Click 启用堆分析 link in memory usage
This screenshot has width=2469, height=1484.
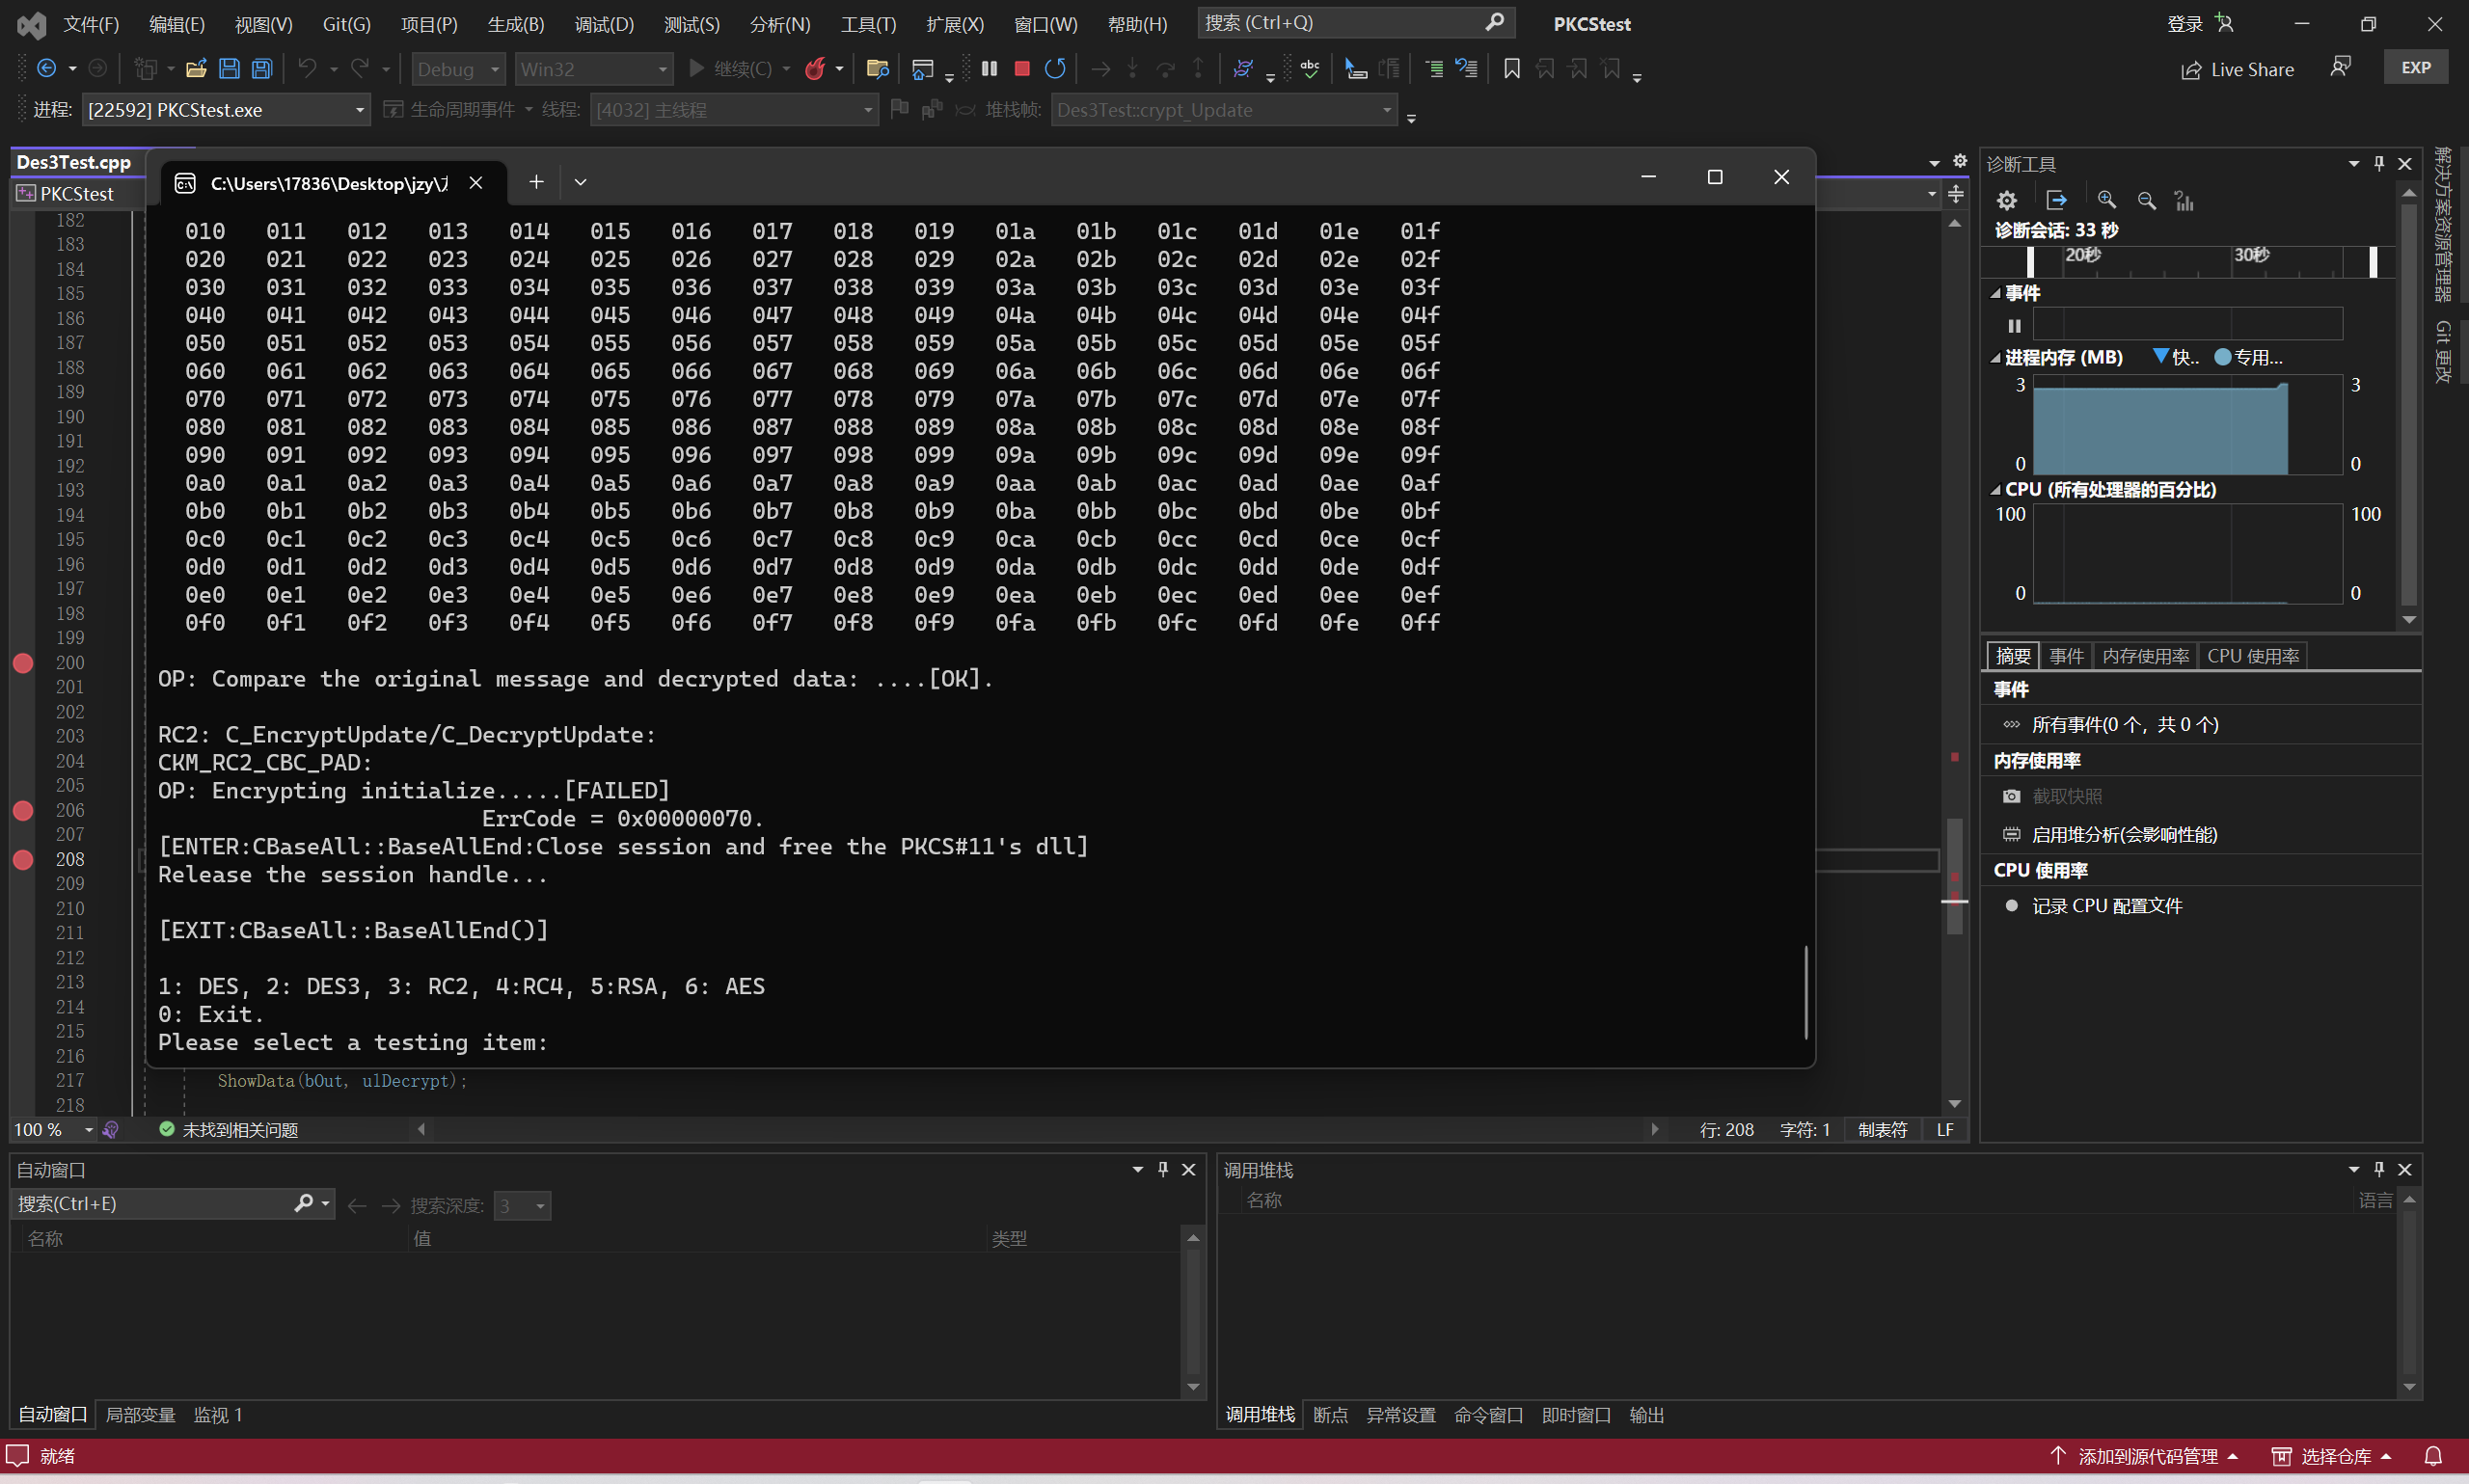(2123, 835)
